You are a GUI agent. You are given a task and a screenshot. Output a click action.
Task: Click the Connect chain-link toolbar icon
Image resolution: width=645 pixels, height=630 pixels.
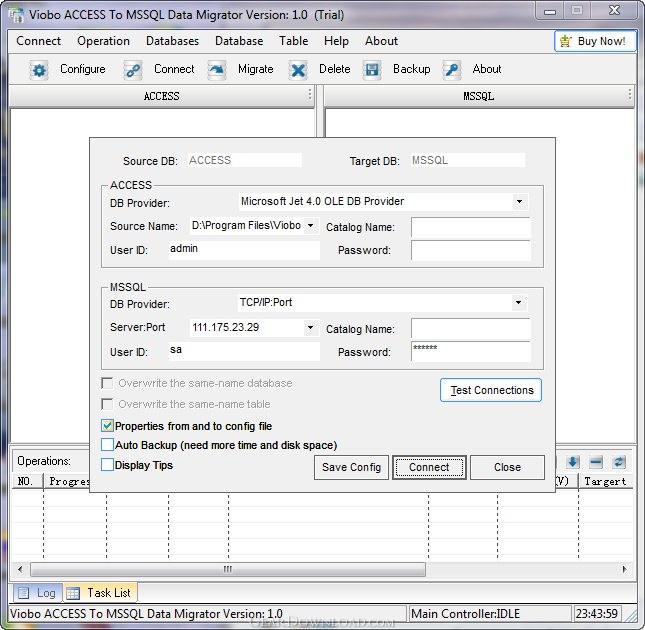[133, 70]
